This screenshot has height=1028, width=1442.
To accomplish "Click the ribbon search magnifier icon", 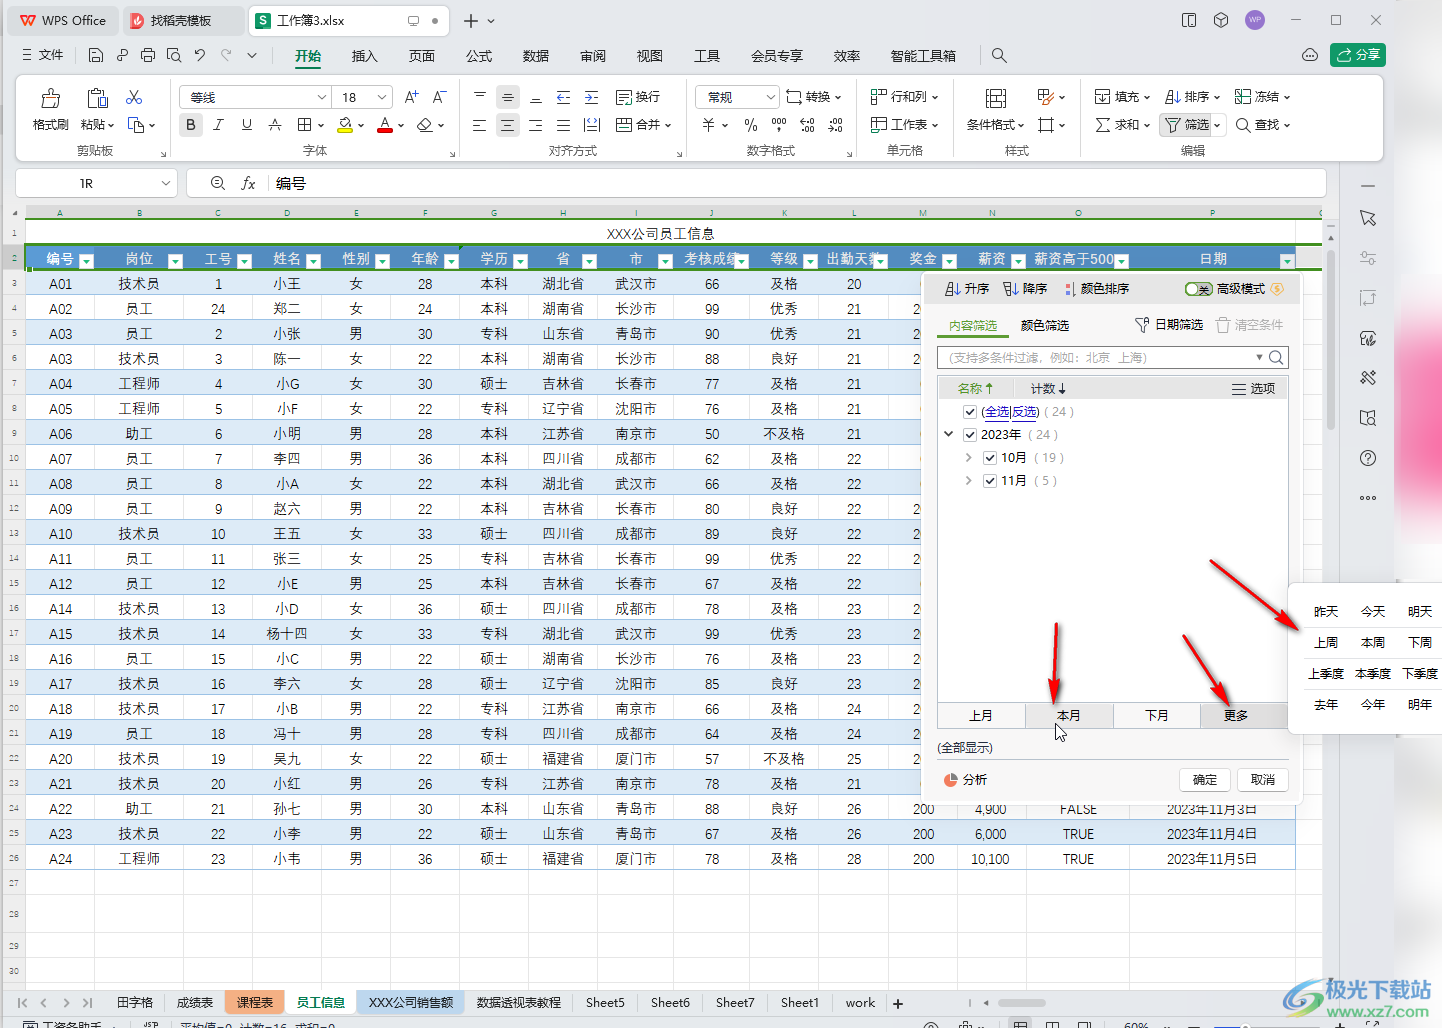I will [x=999, y=56].
